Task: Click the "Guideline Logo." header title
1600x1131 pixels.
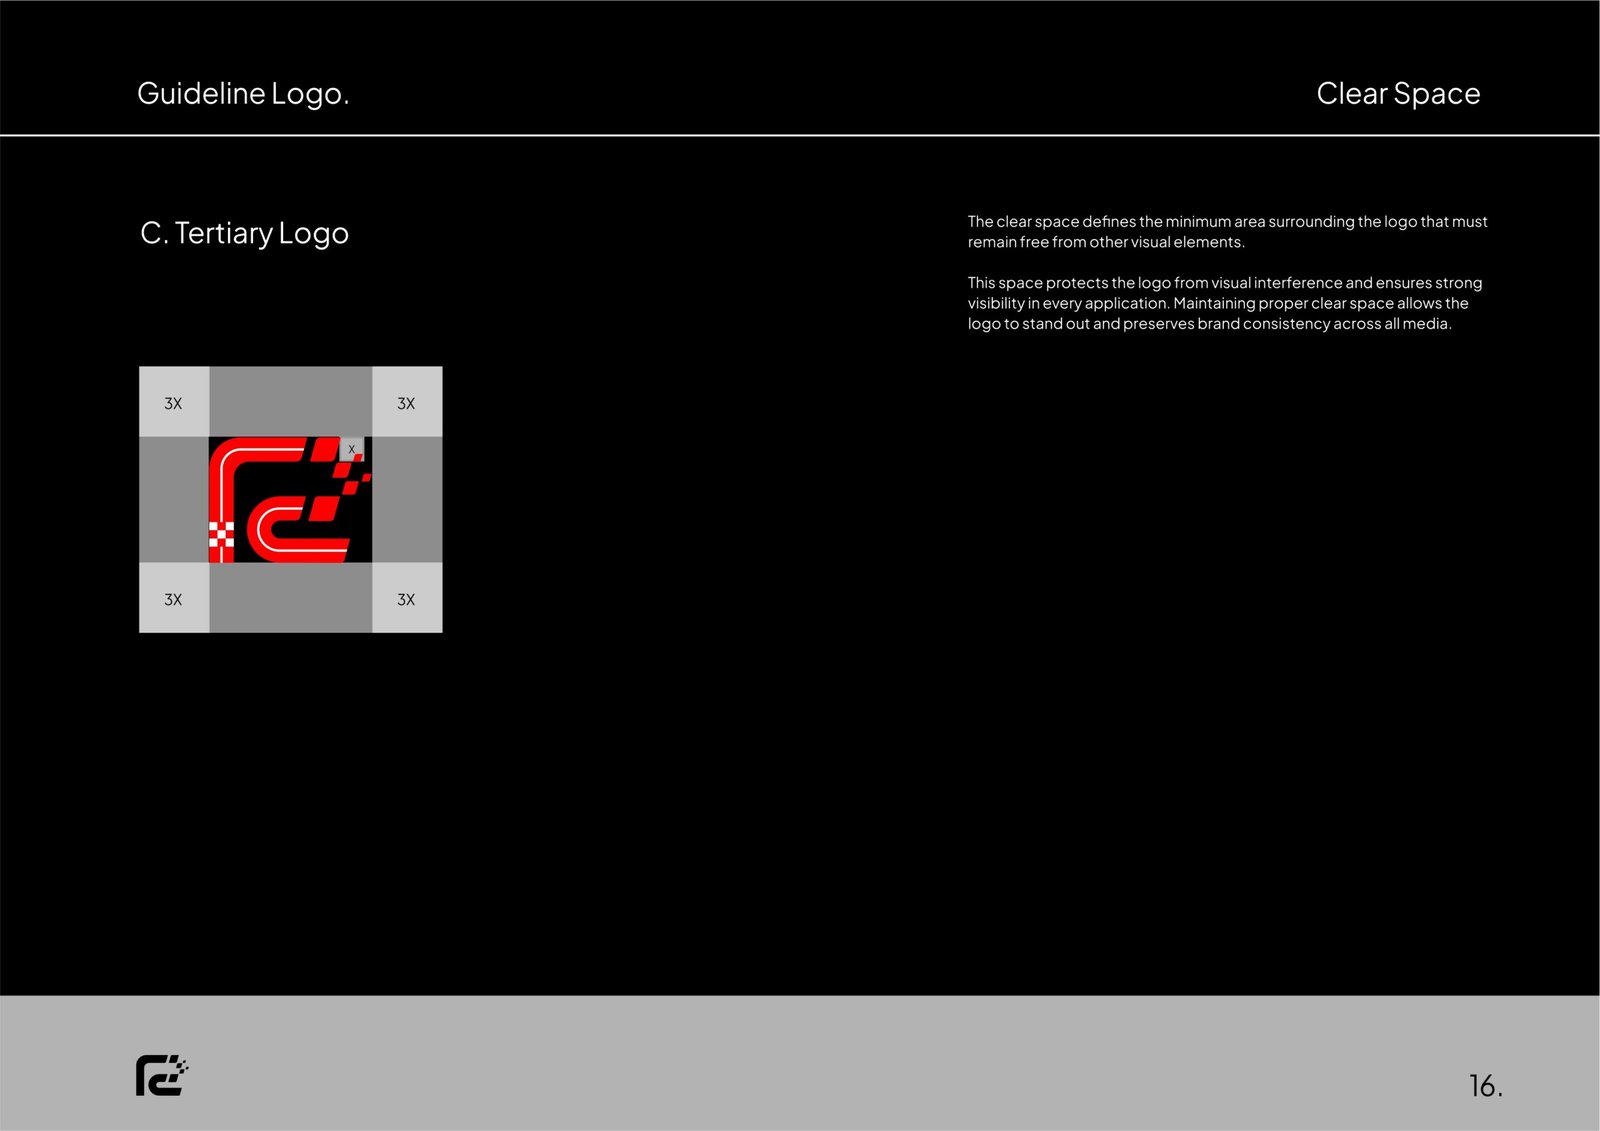Action: [x=243, y=93]
